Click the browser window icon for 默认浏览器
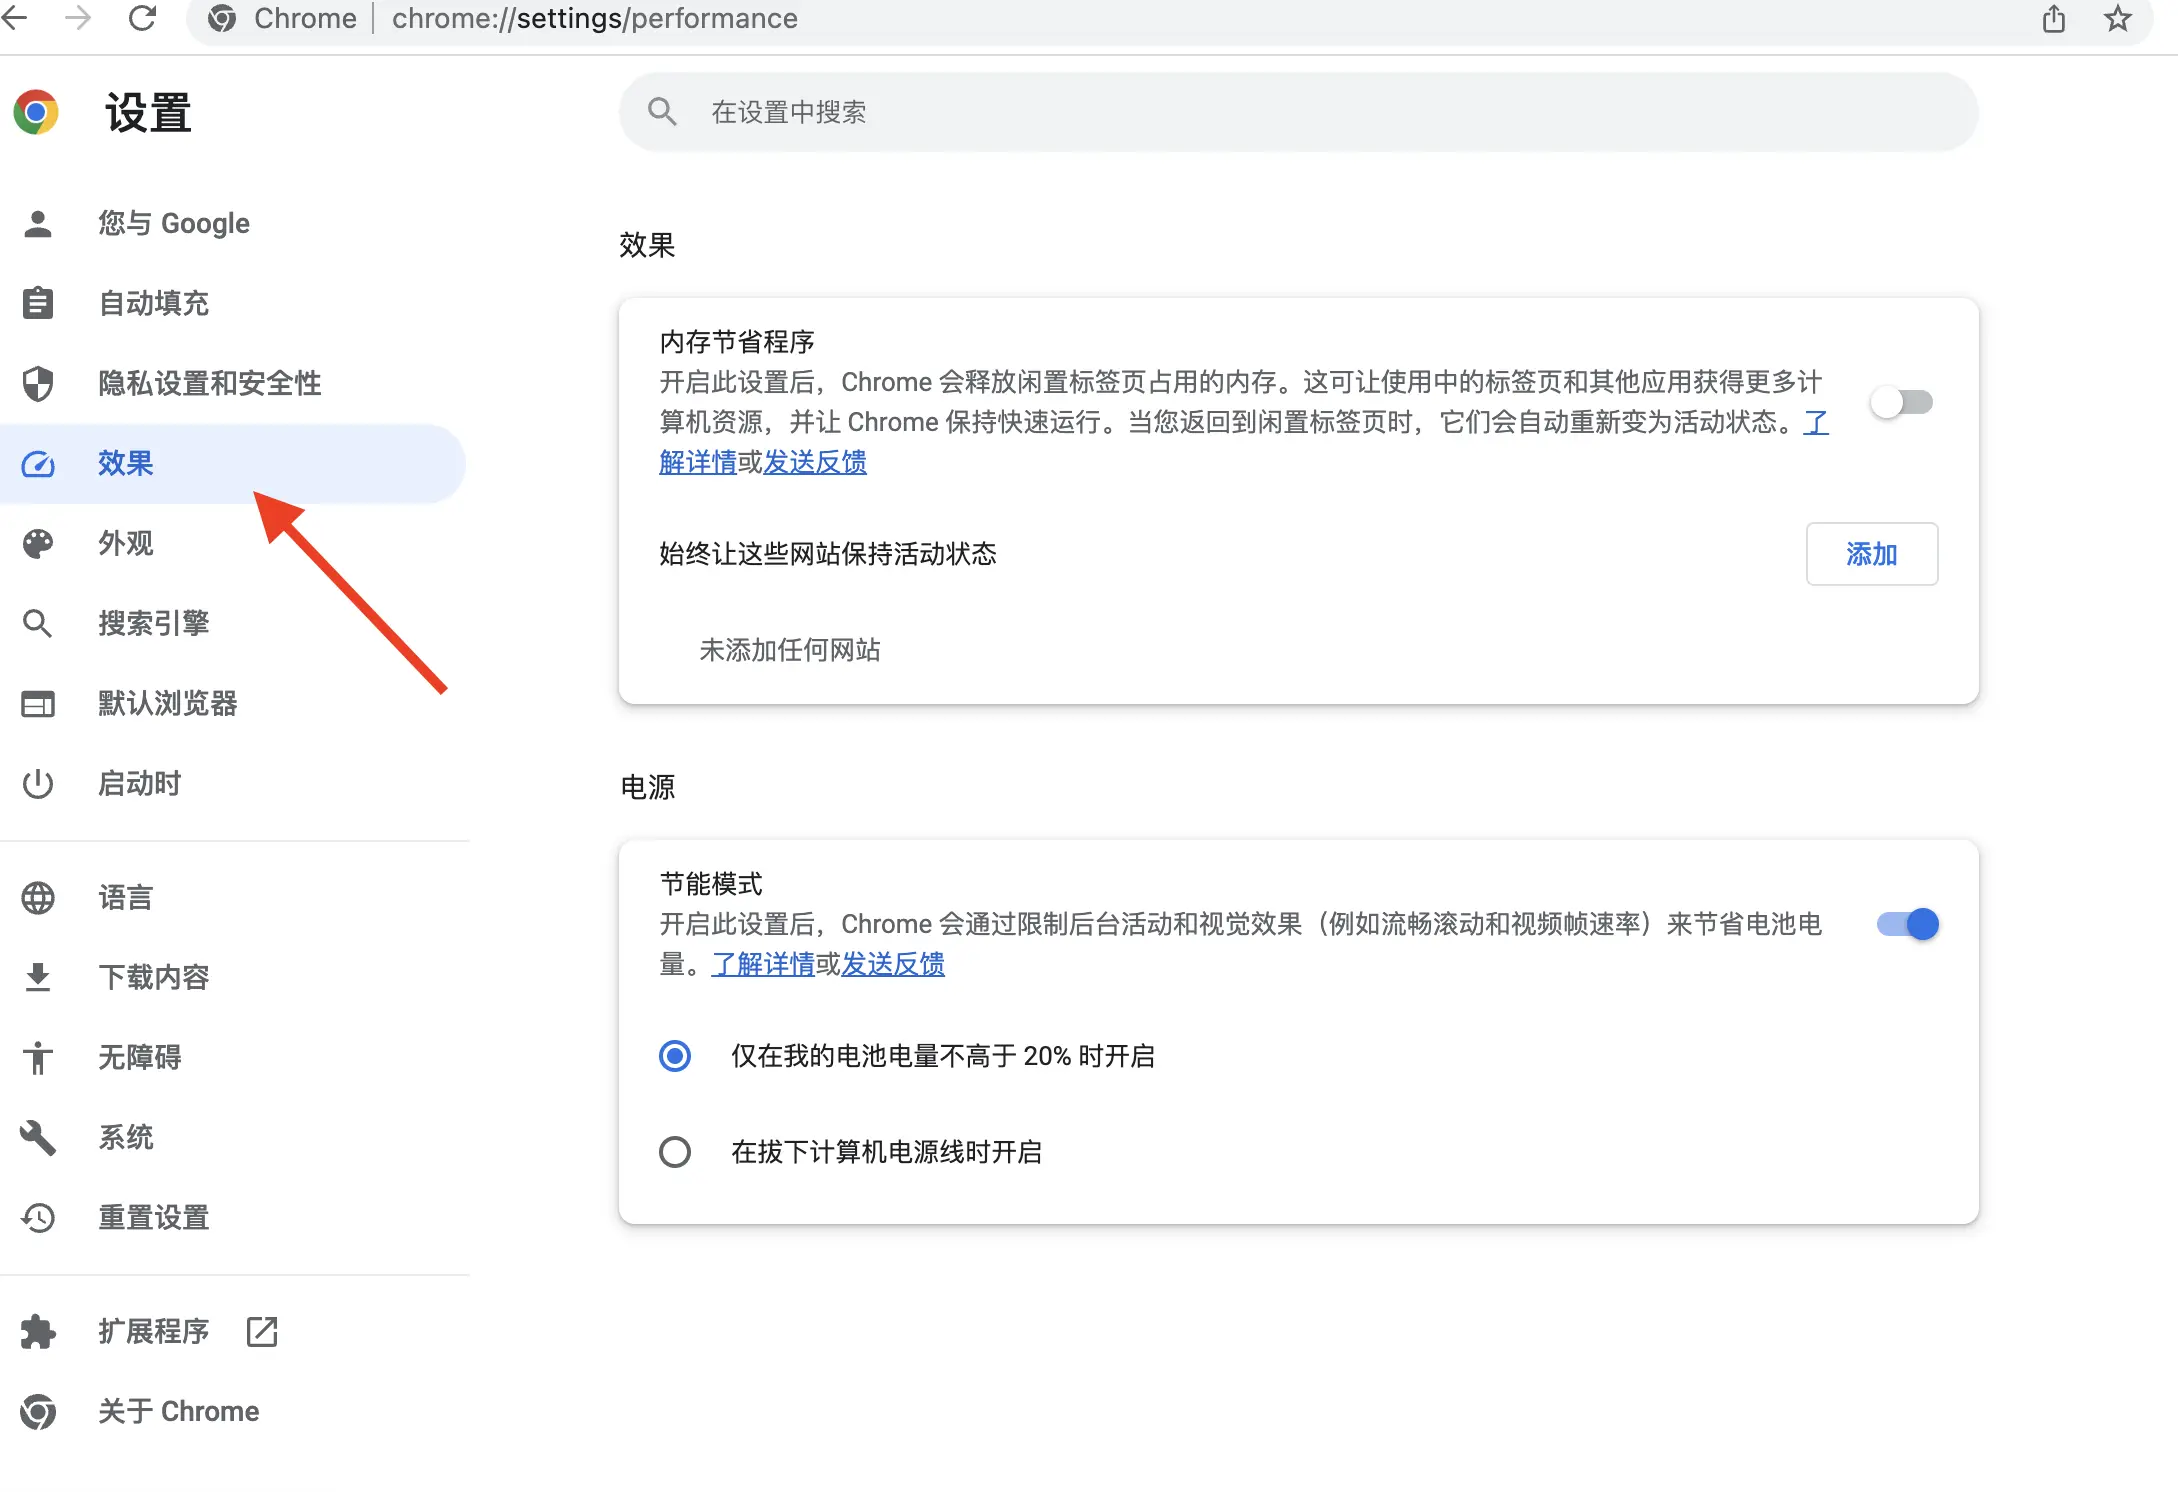Viewport: 2178px width, 1492px height. click(38, 703)
